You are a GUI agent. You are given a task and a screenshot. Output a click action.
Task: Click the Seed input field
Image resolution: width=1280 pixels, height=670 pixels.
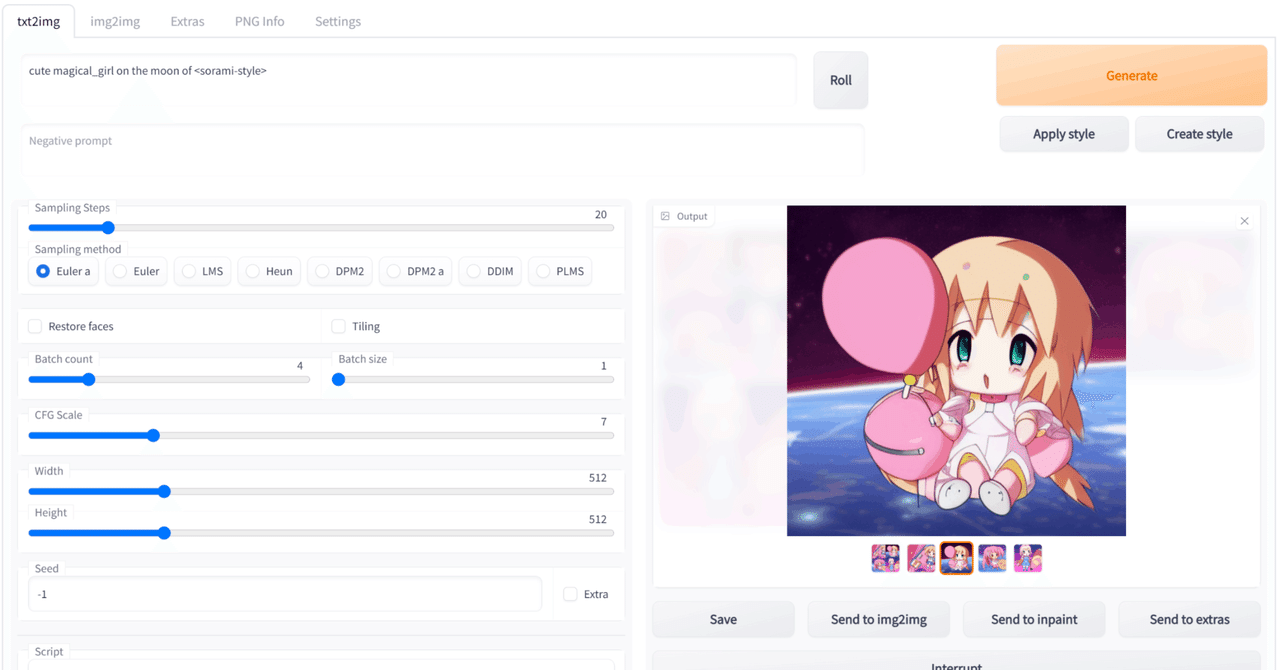pyautogui.click(x=285, y=594)
